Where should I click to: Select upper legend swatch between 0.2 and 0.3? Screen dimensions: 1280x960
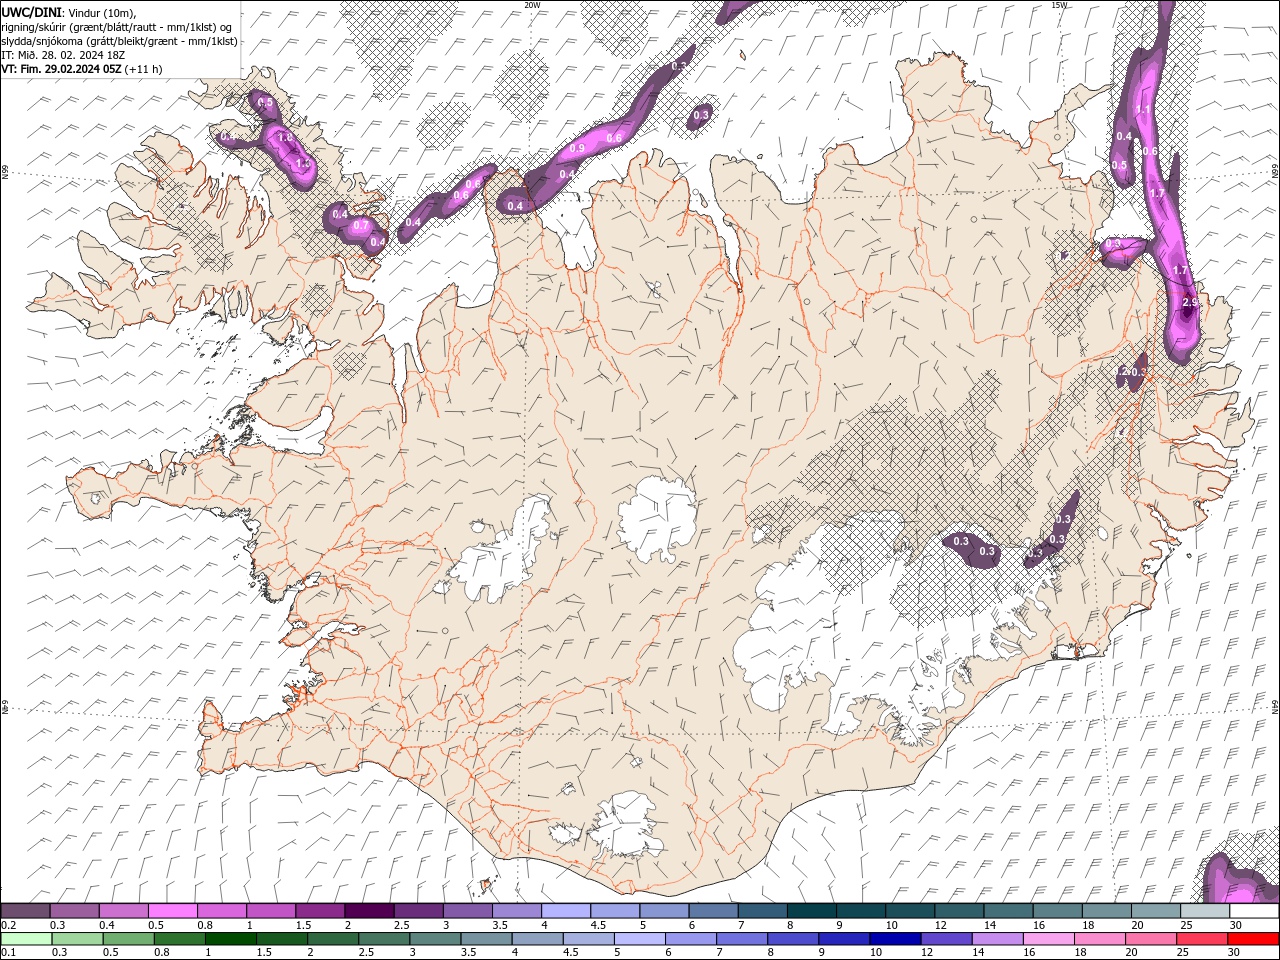point(25,911)
